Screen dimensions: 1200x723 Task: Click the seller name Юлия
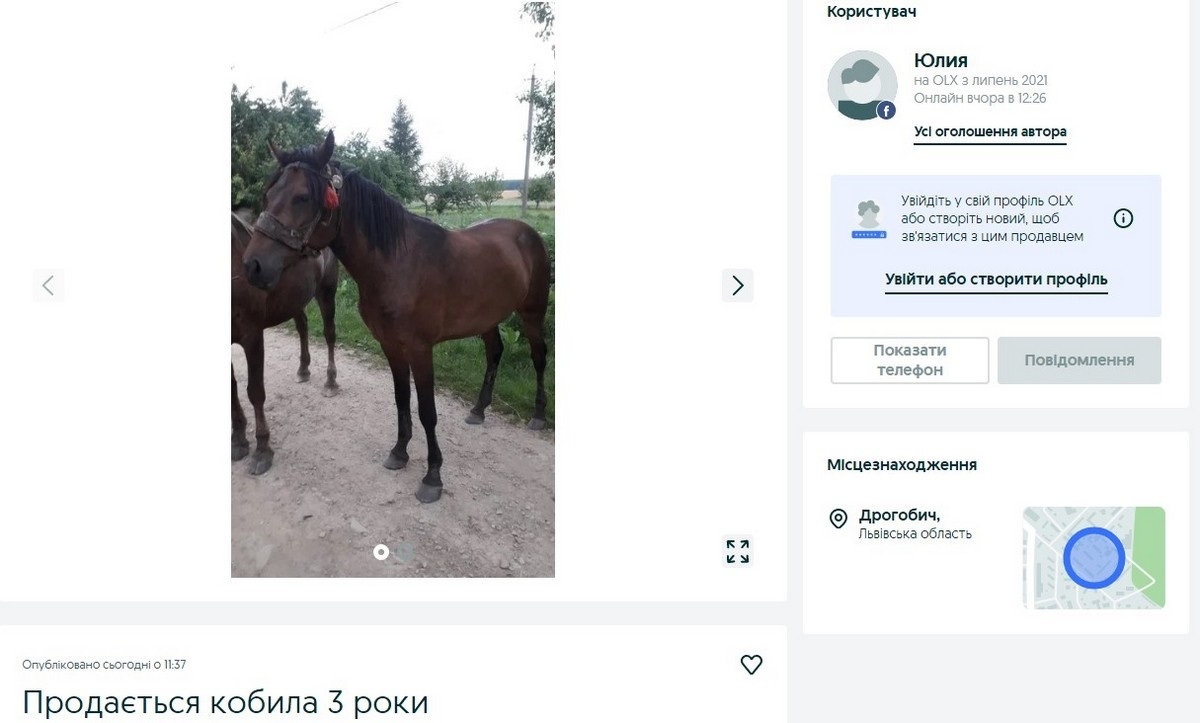[x=941, y=60]
